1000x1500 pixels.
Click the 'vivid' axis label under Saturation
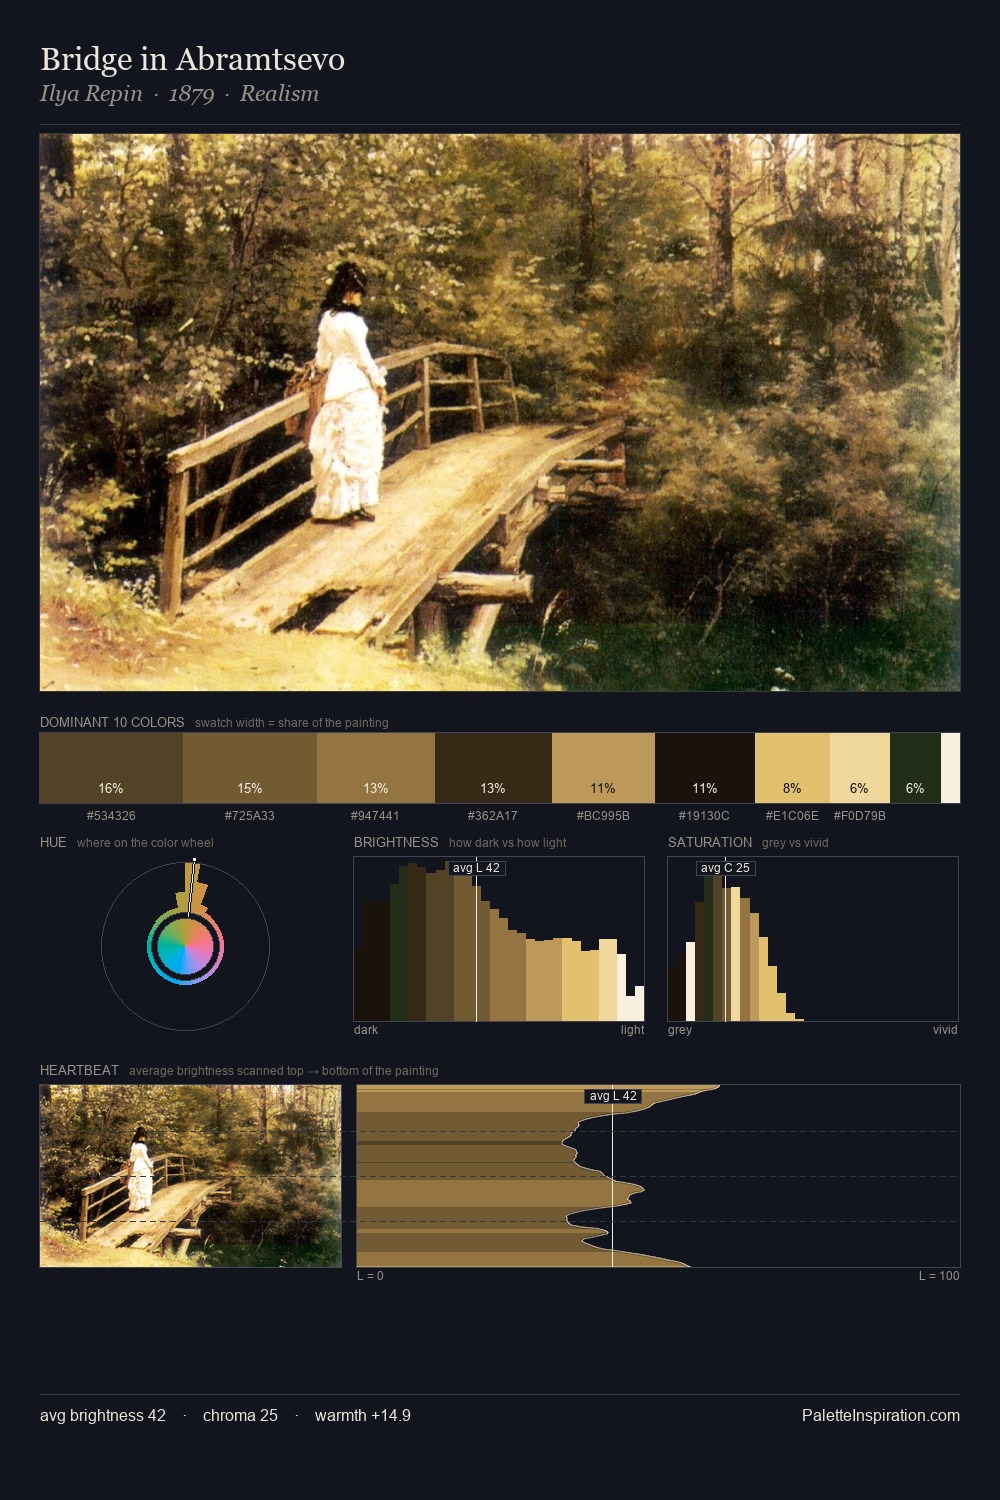tap(945, 1030)
